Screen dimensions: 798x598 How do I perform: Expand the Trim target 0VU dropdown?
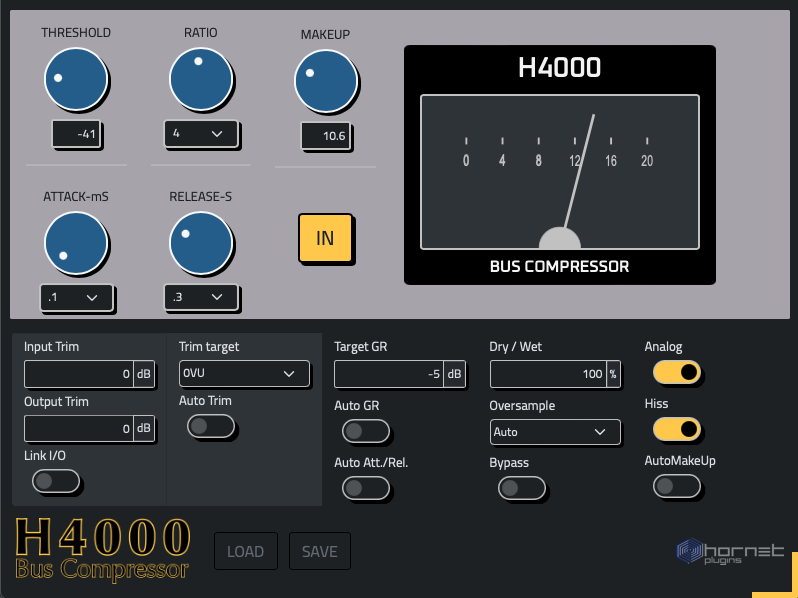coord(238,374)
